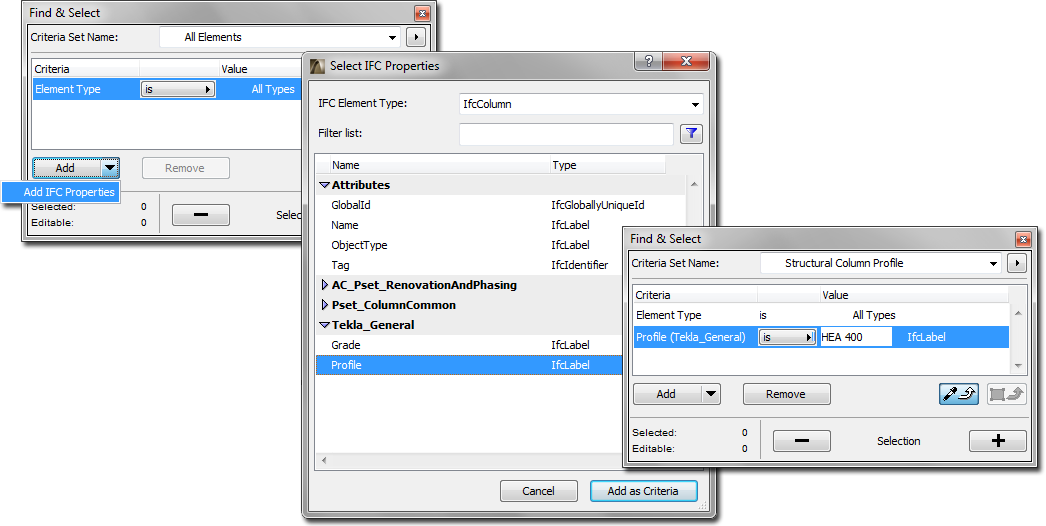The image size is (1046, 526).
Task: Click the filter funnel icon beside Filter list
Action: tap(691, 134)
